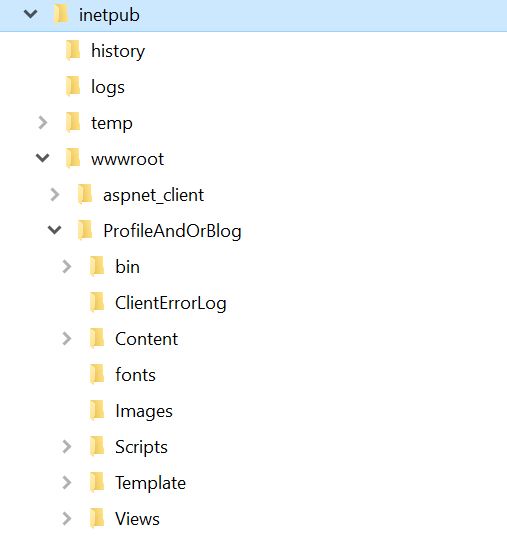Image resolution: width=507 pixels, height=540 pixels.
Task: Collapse the inetpub folder chevron
Action: point(31,14)
